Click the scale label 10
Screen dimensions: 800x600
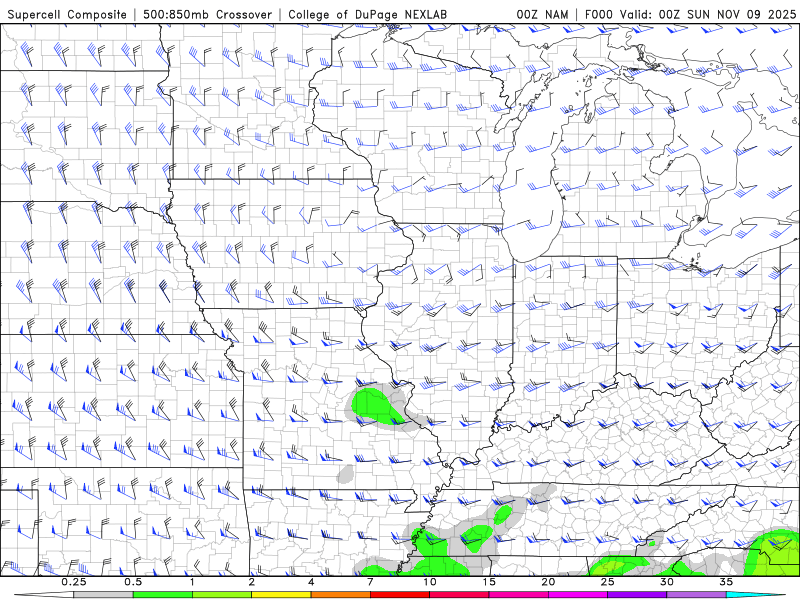click(430, 582)
